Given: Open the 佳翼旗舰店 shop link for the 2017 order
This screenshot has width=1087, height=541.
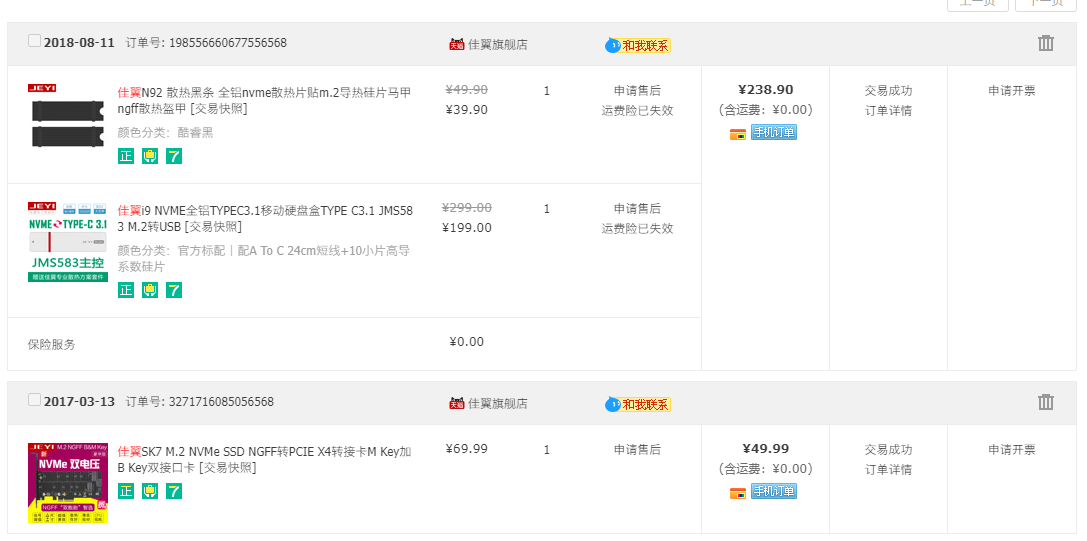Looking at the screenshot, I should 498,403.
